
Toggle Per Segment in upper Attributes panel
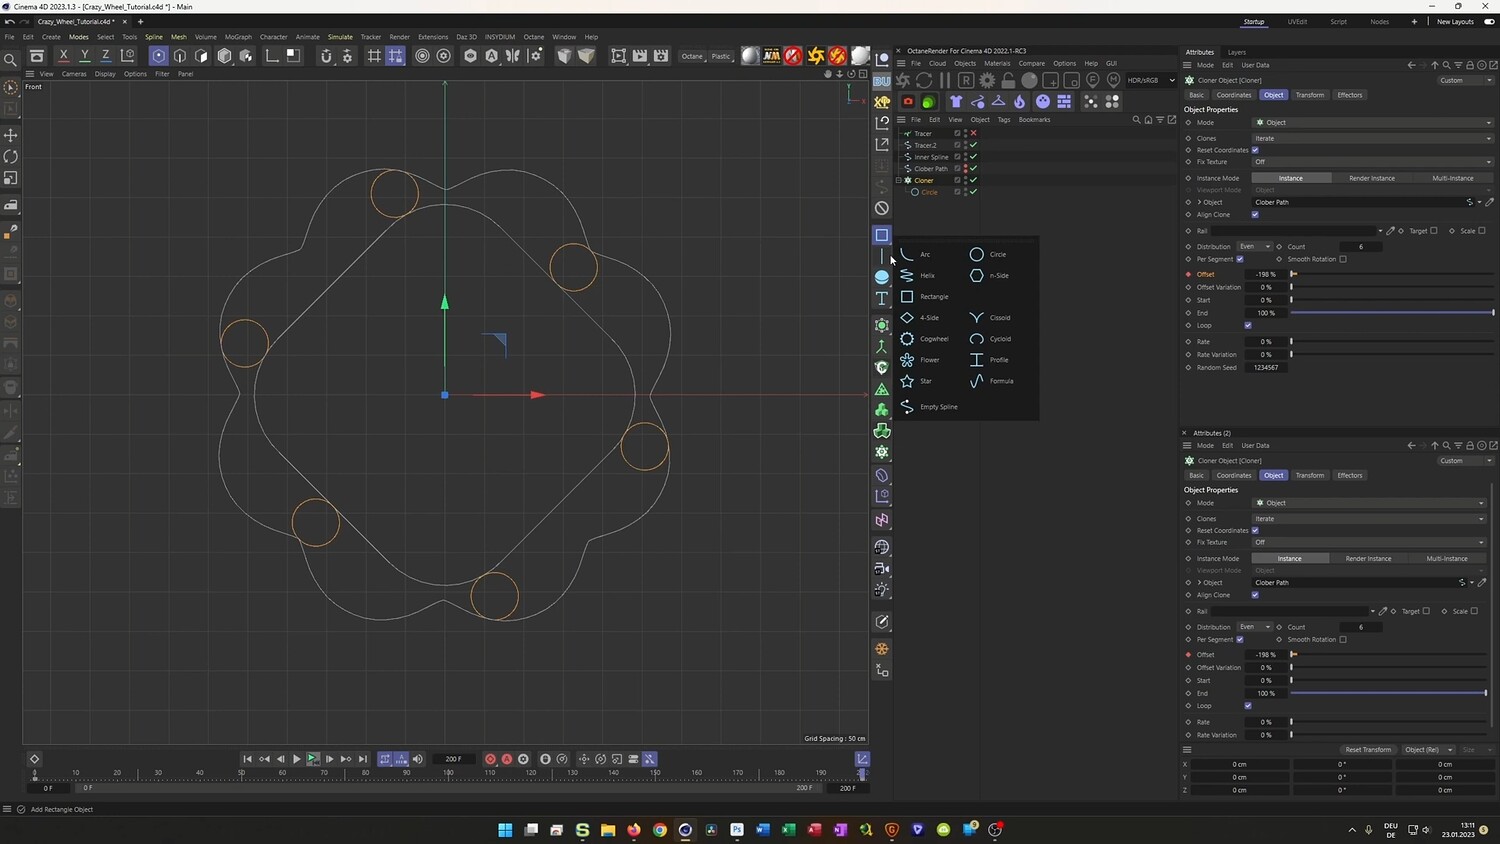(x=1240, y=259)
